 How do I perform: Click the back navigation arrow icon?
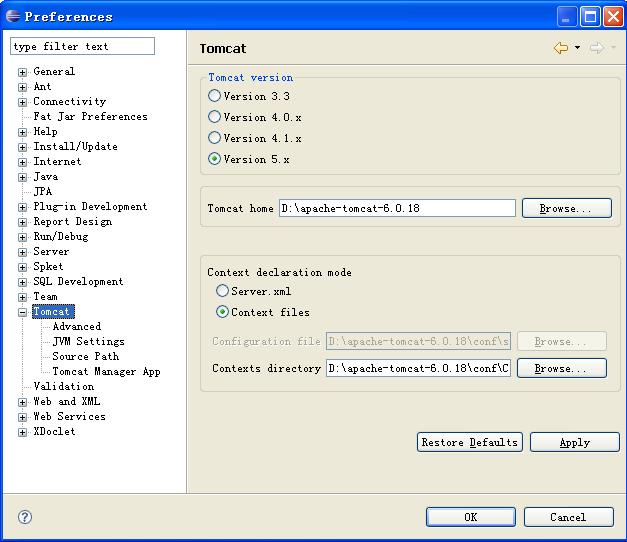click(561, 48)
